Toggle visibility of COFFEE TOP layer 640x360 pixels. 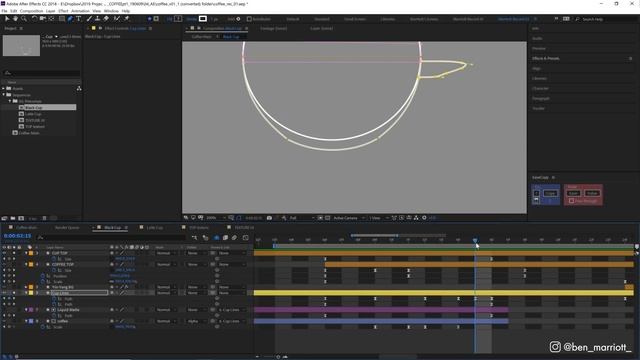(x=4, y=264)
